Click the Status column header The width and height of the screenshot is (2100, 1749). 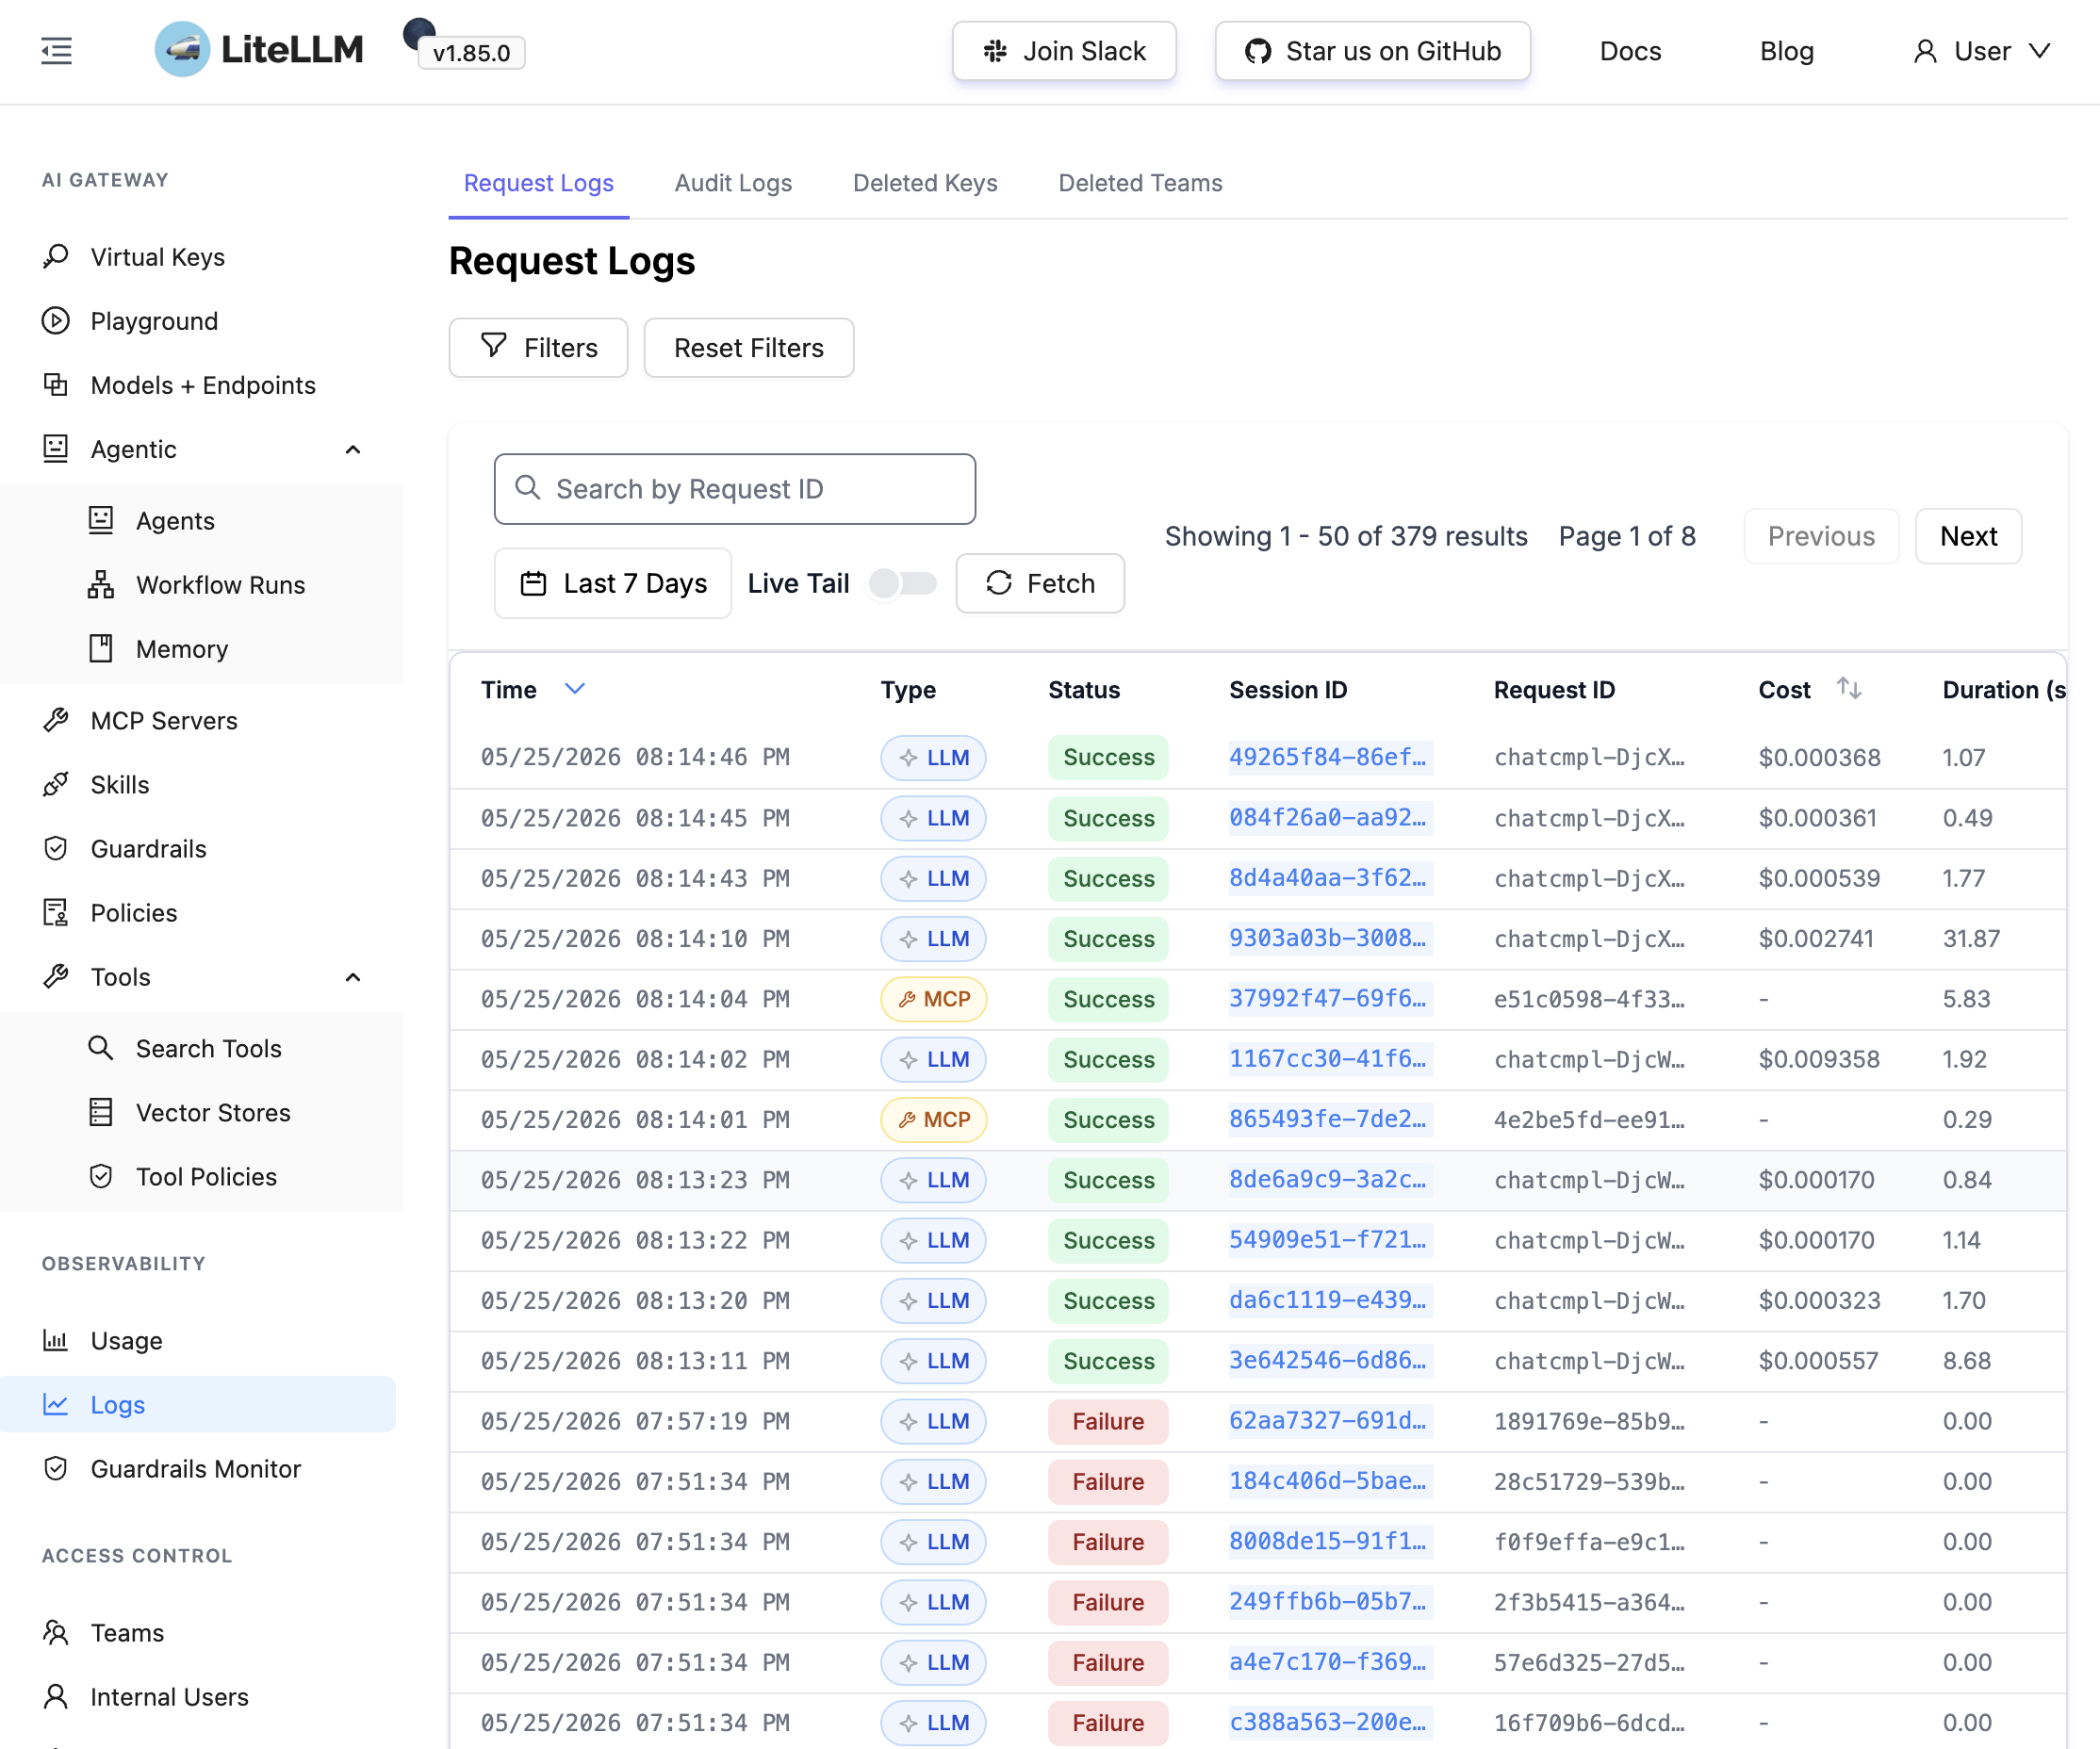pos(1084,689)
